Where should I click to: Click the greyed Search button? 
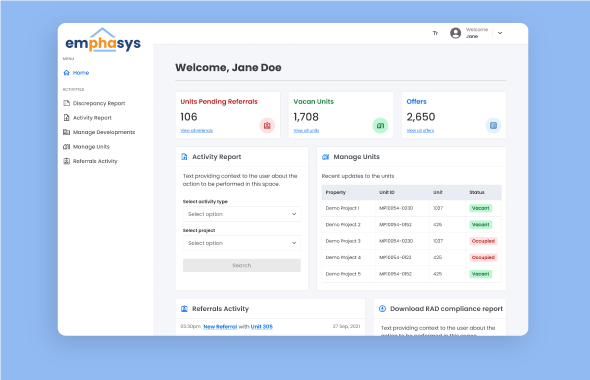point(242,265)
